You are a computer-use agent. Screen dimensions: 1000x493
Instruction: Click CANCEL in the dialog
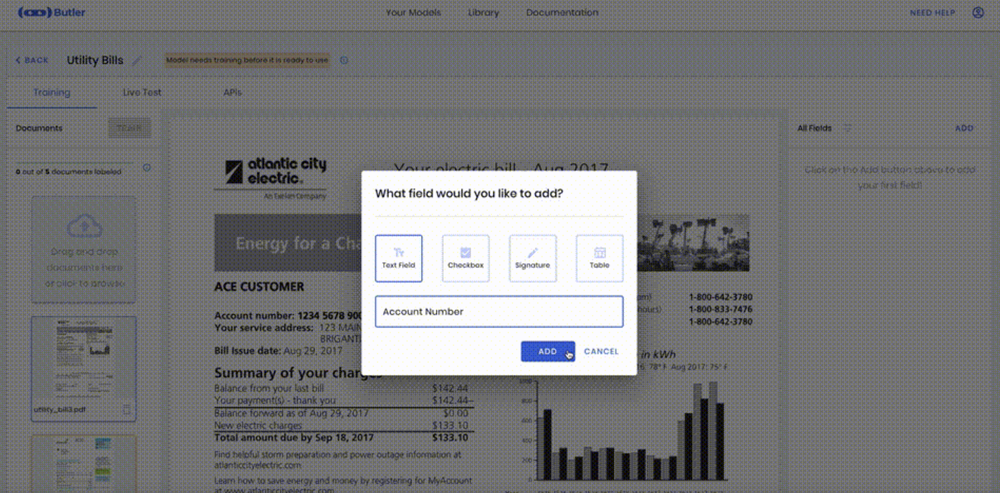601,351
